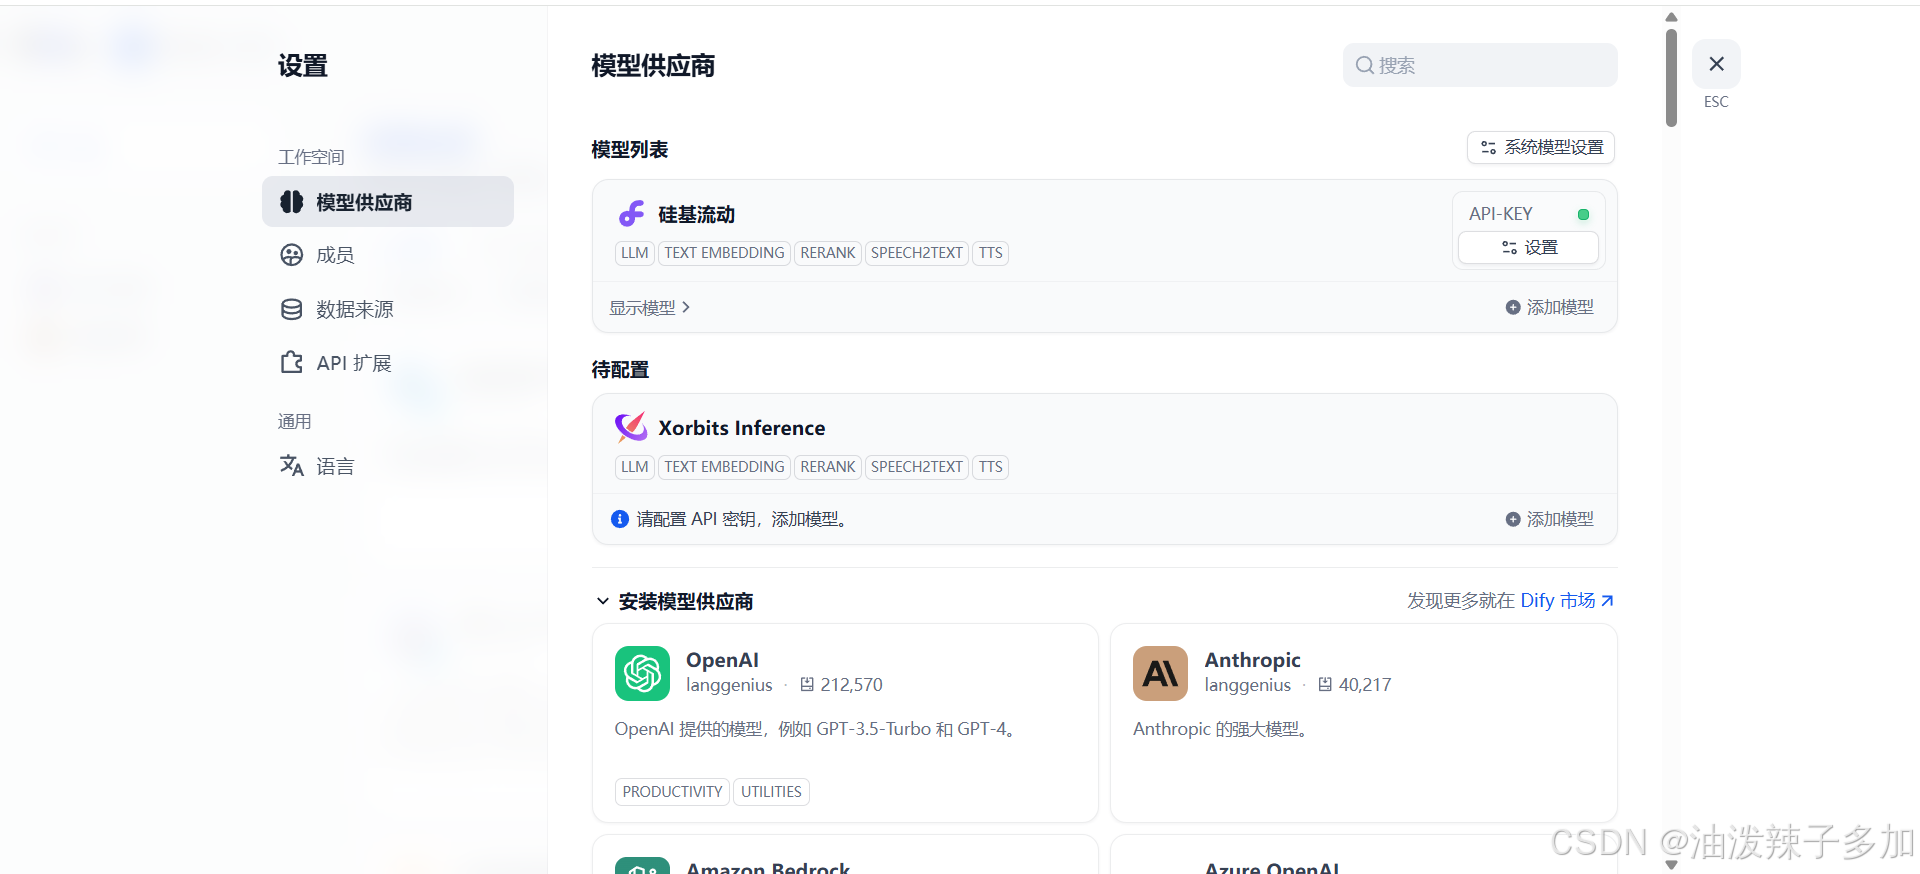This screenshot has height=874, width=1920.
Task: Click the LLM tag under 硅基流动
Action: (634, 253)
